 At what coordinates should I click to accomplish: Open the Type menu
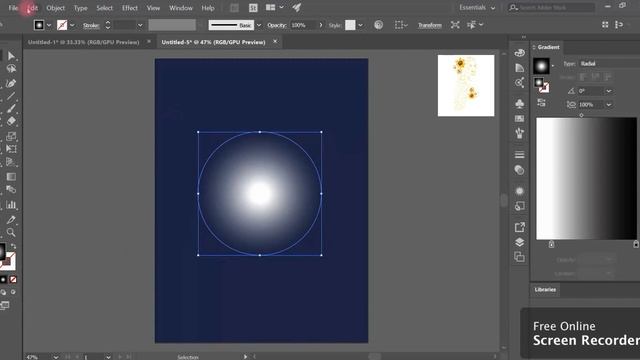pos(80,8)
